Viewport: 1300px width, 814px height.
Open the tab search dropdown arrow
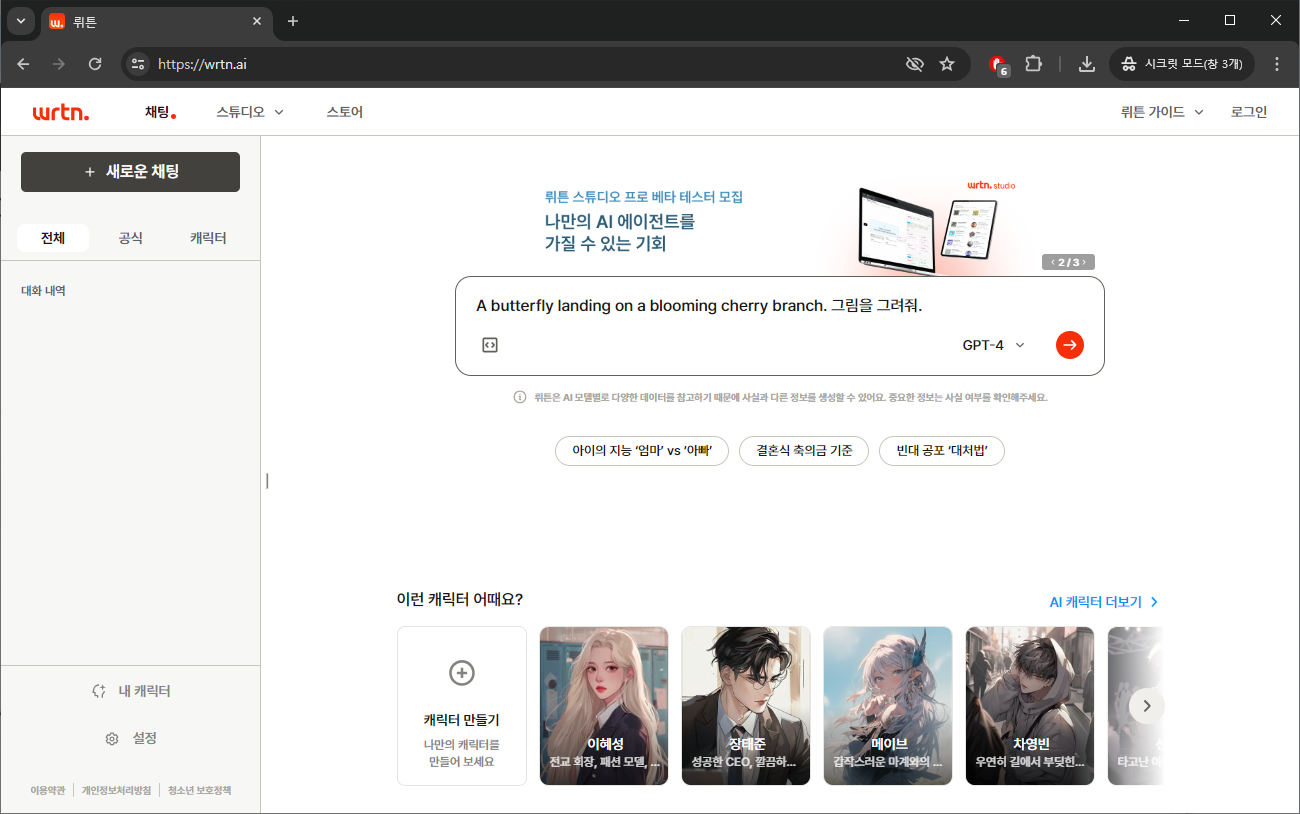coord(21,21)
